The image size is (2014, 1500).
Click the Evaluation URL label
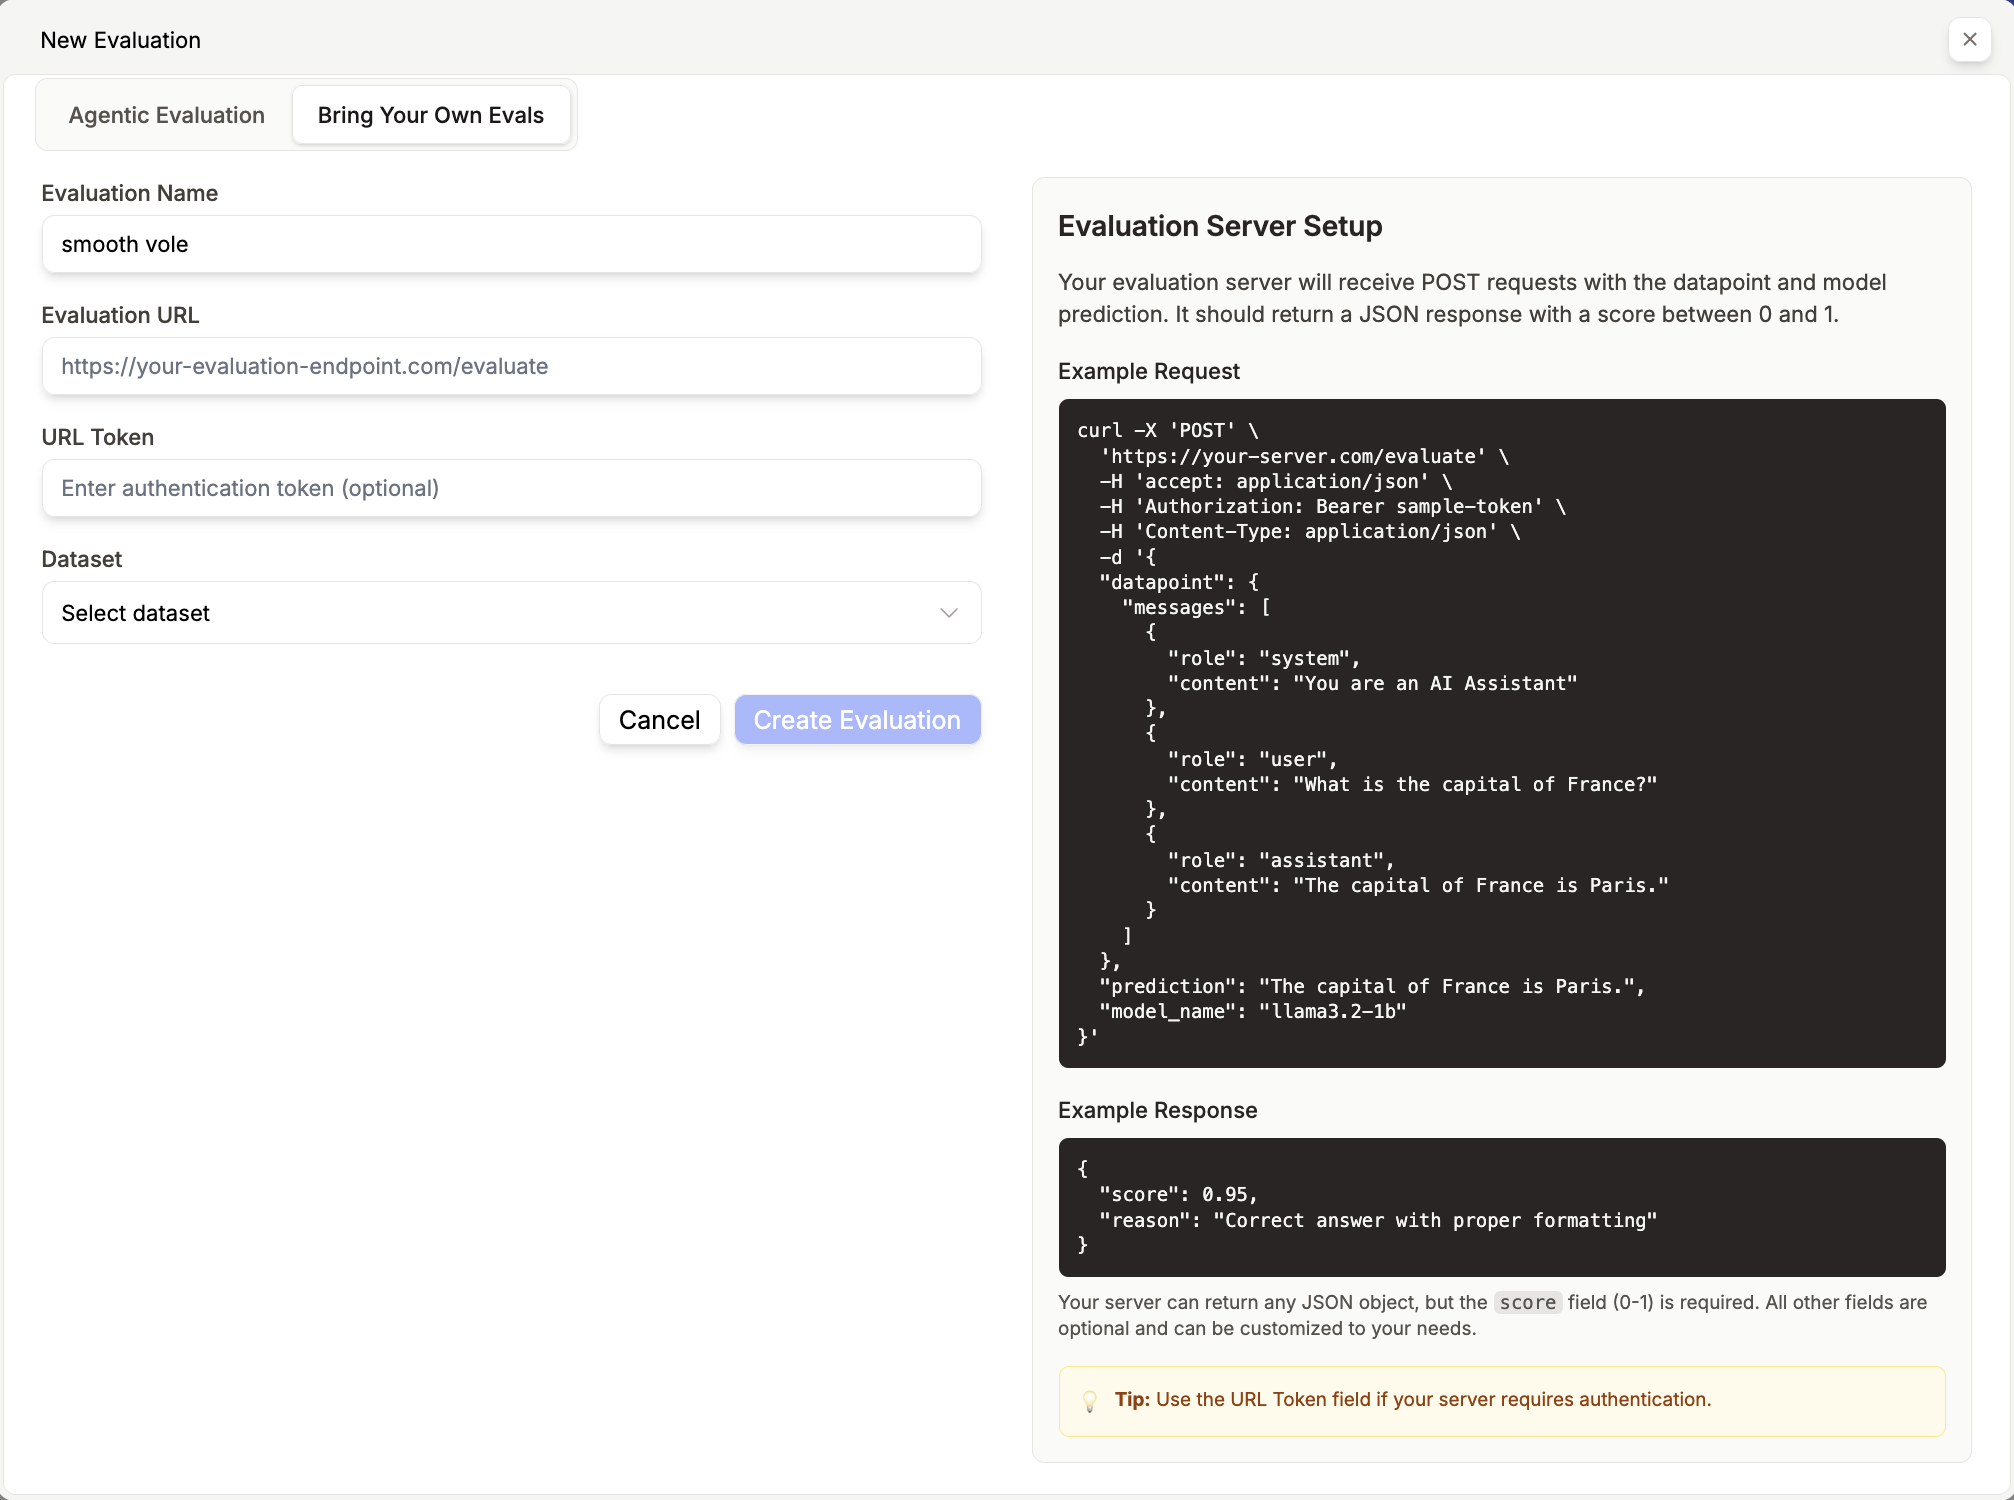[x=120, y=315]
